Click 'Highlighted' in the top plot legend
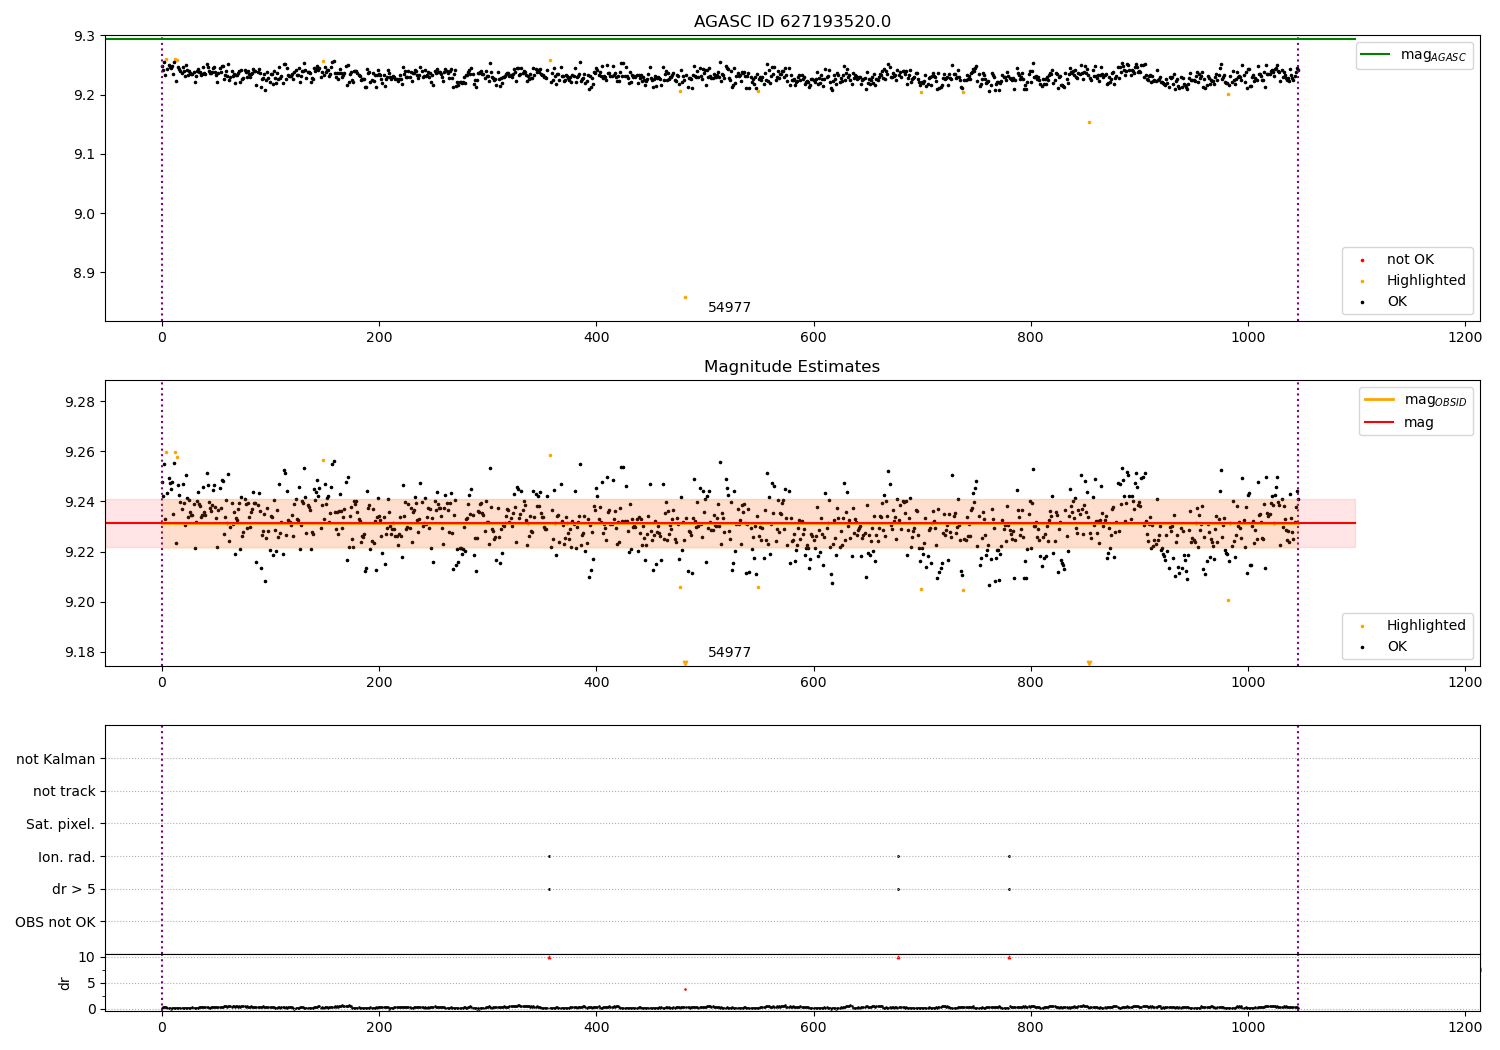Image resolution: width=1500 pixels, height=1050 pixels. click(1426, 281)
